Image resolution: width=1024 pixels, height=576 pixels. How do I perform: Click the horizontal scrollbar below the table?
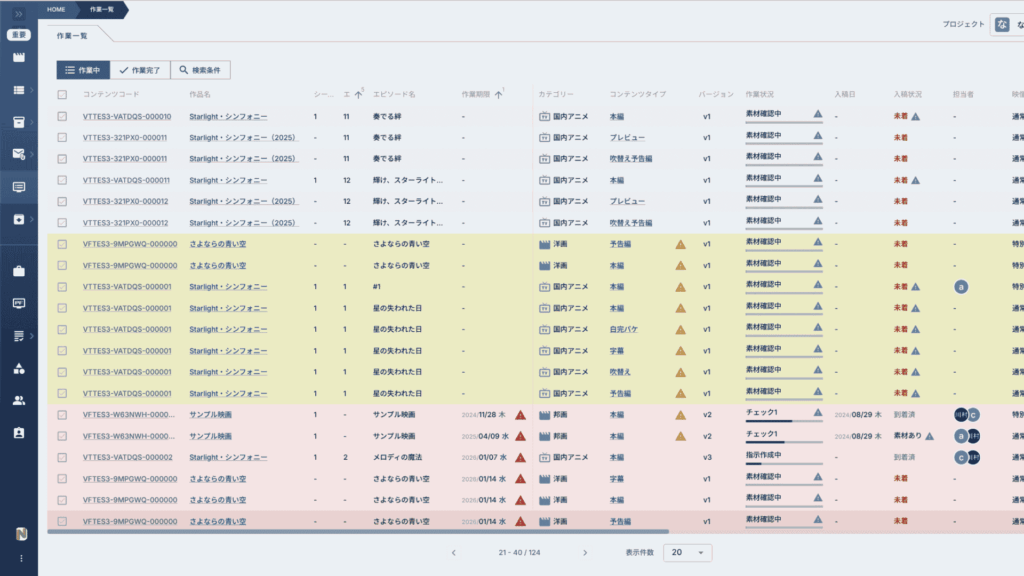pos(358,532)
